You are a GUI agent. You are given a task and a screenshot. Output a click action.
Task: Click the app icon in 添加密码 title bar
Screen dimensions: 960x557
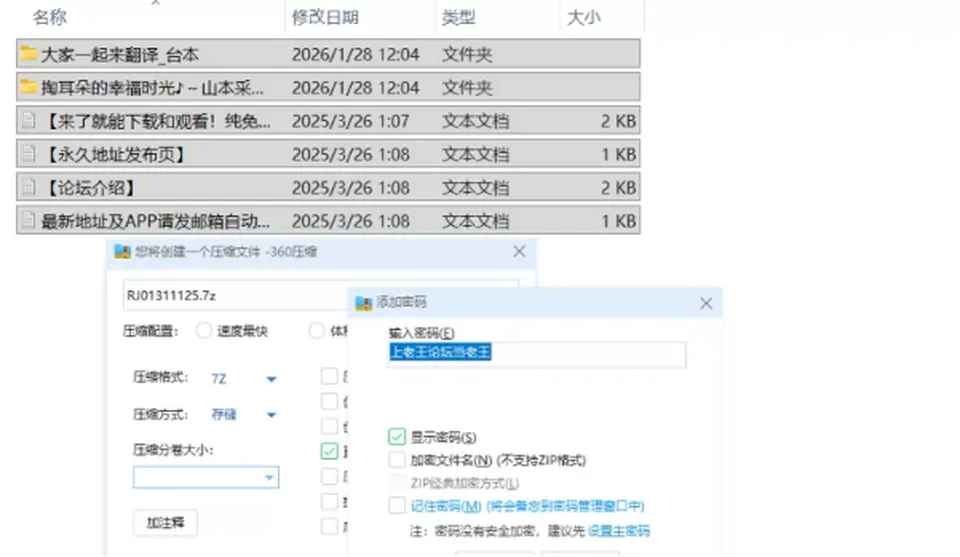(x=364, y=302)
